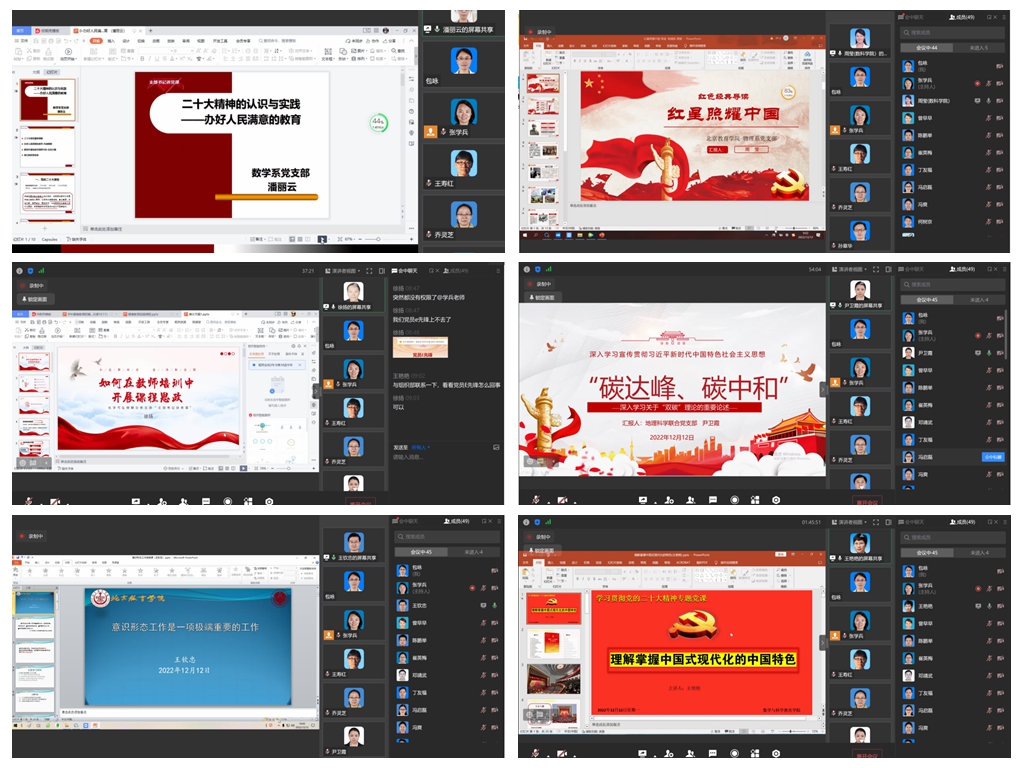
Task: Click the green network signal icon in 碳达峰 meeting
Action: (x=549, y=269)
